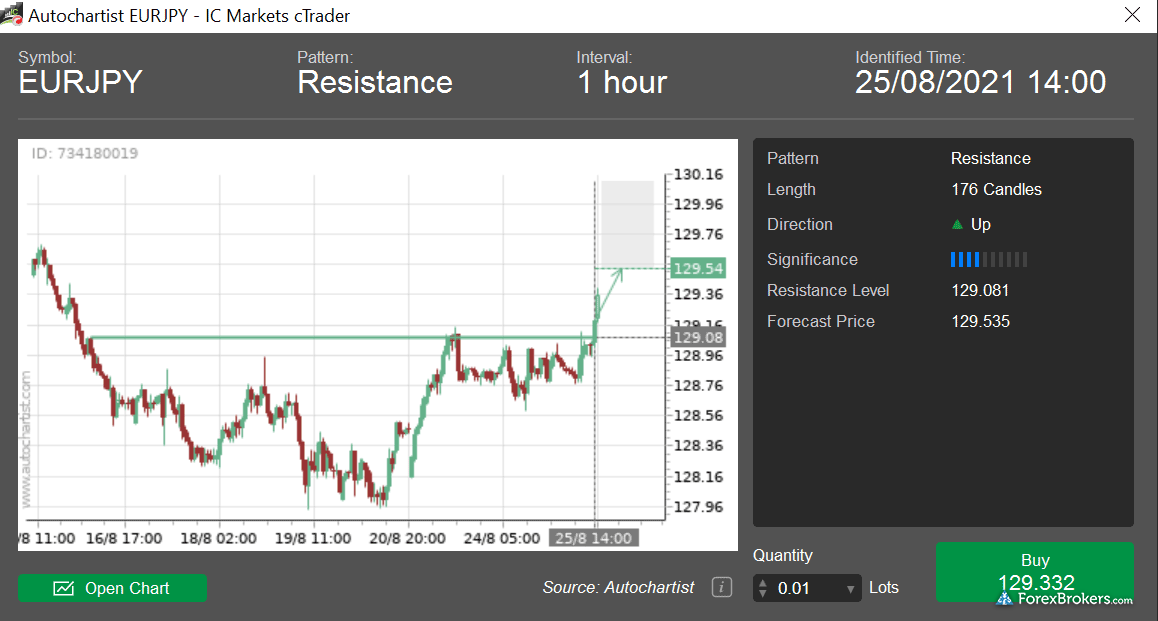This screenshot has height=621, width=1158.
Task: Click the 129.54 forecast price label on chart
Action: point(698,269)
